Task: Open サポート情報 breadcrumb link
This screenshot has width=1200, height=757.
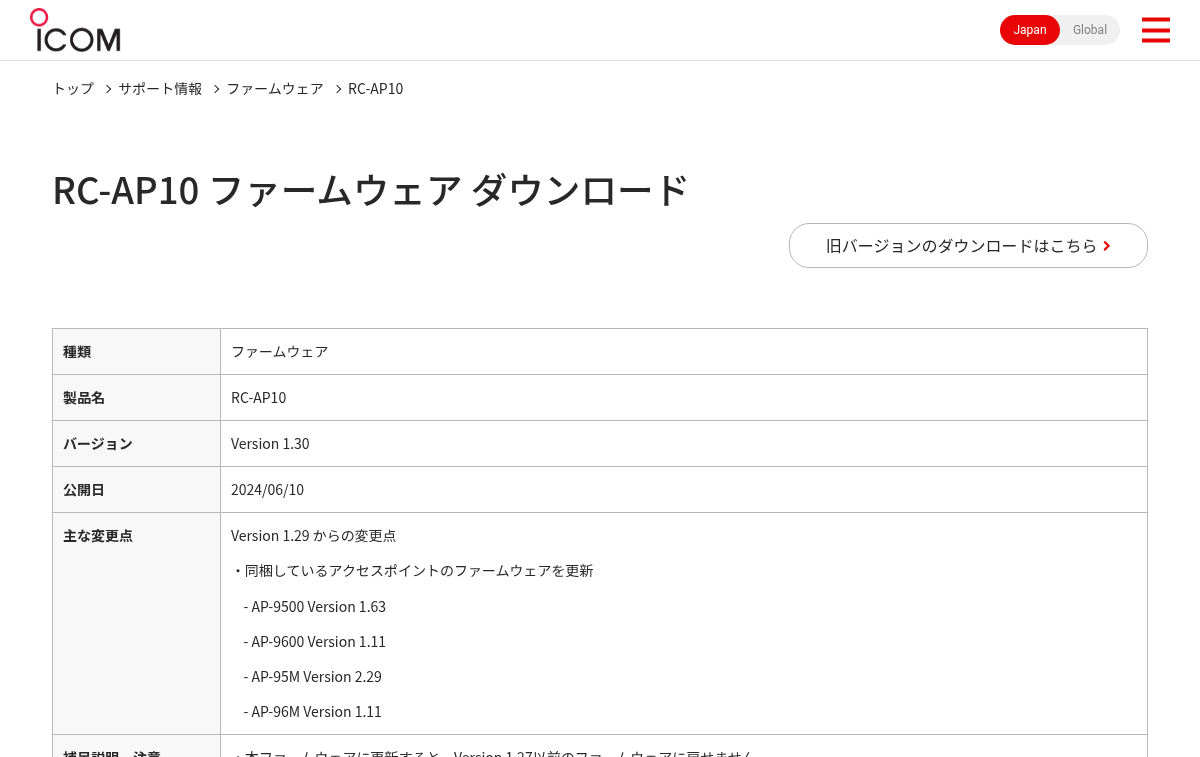Action: [x=160, y=88]
